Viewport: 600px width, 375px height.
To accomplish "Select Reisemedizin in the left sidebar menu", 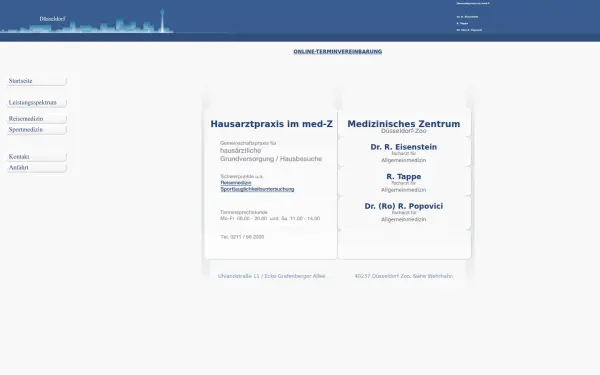I will (x=37, y=119).
